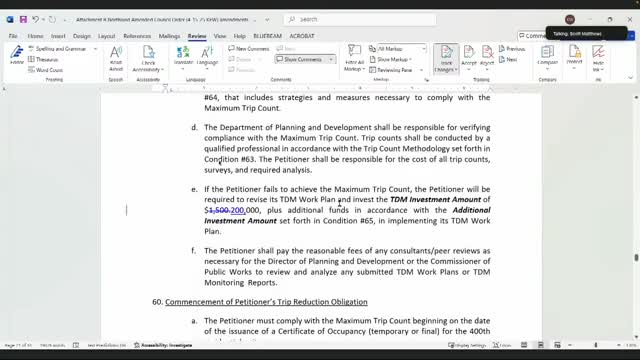This screenshot has width=640, height=360.
Task: Click the Read Aloud icon
Action: [x=116, y=58]
